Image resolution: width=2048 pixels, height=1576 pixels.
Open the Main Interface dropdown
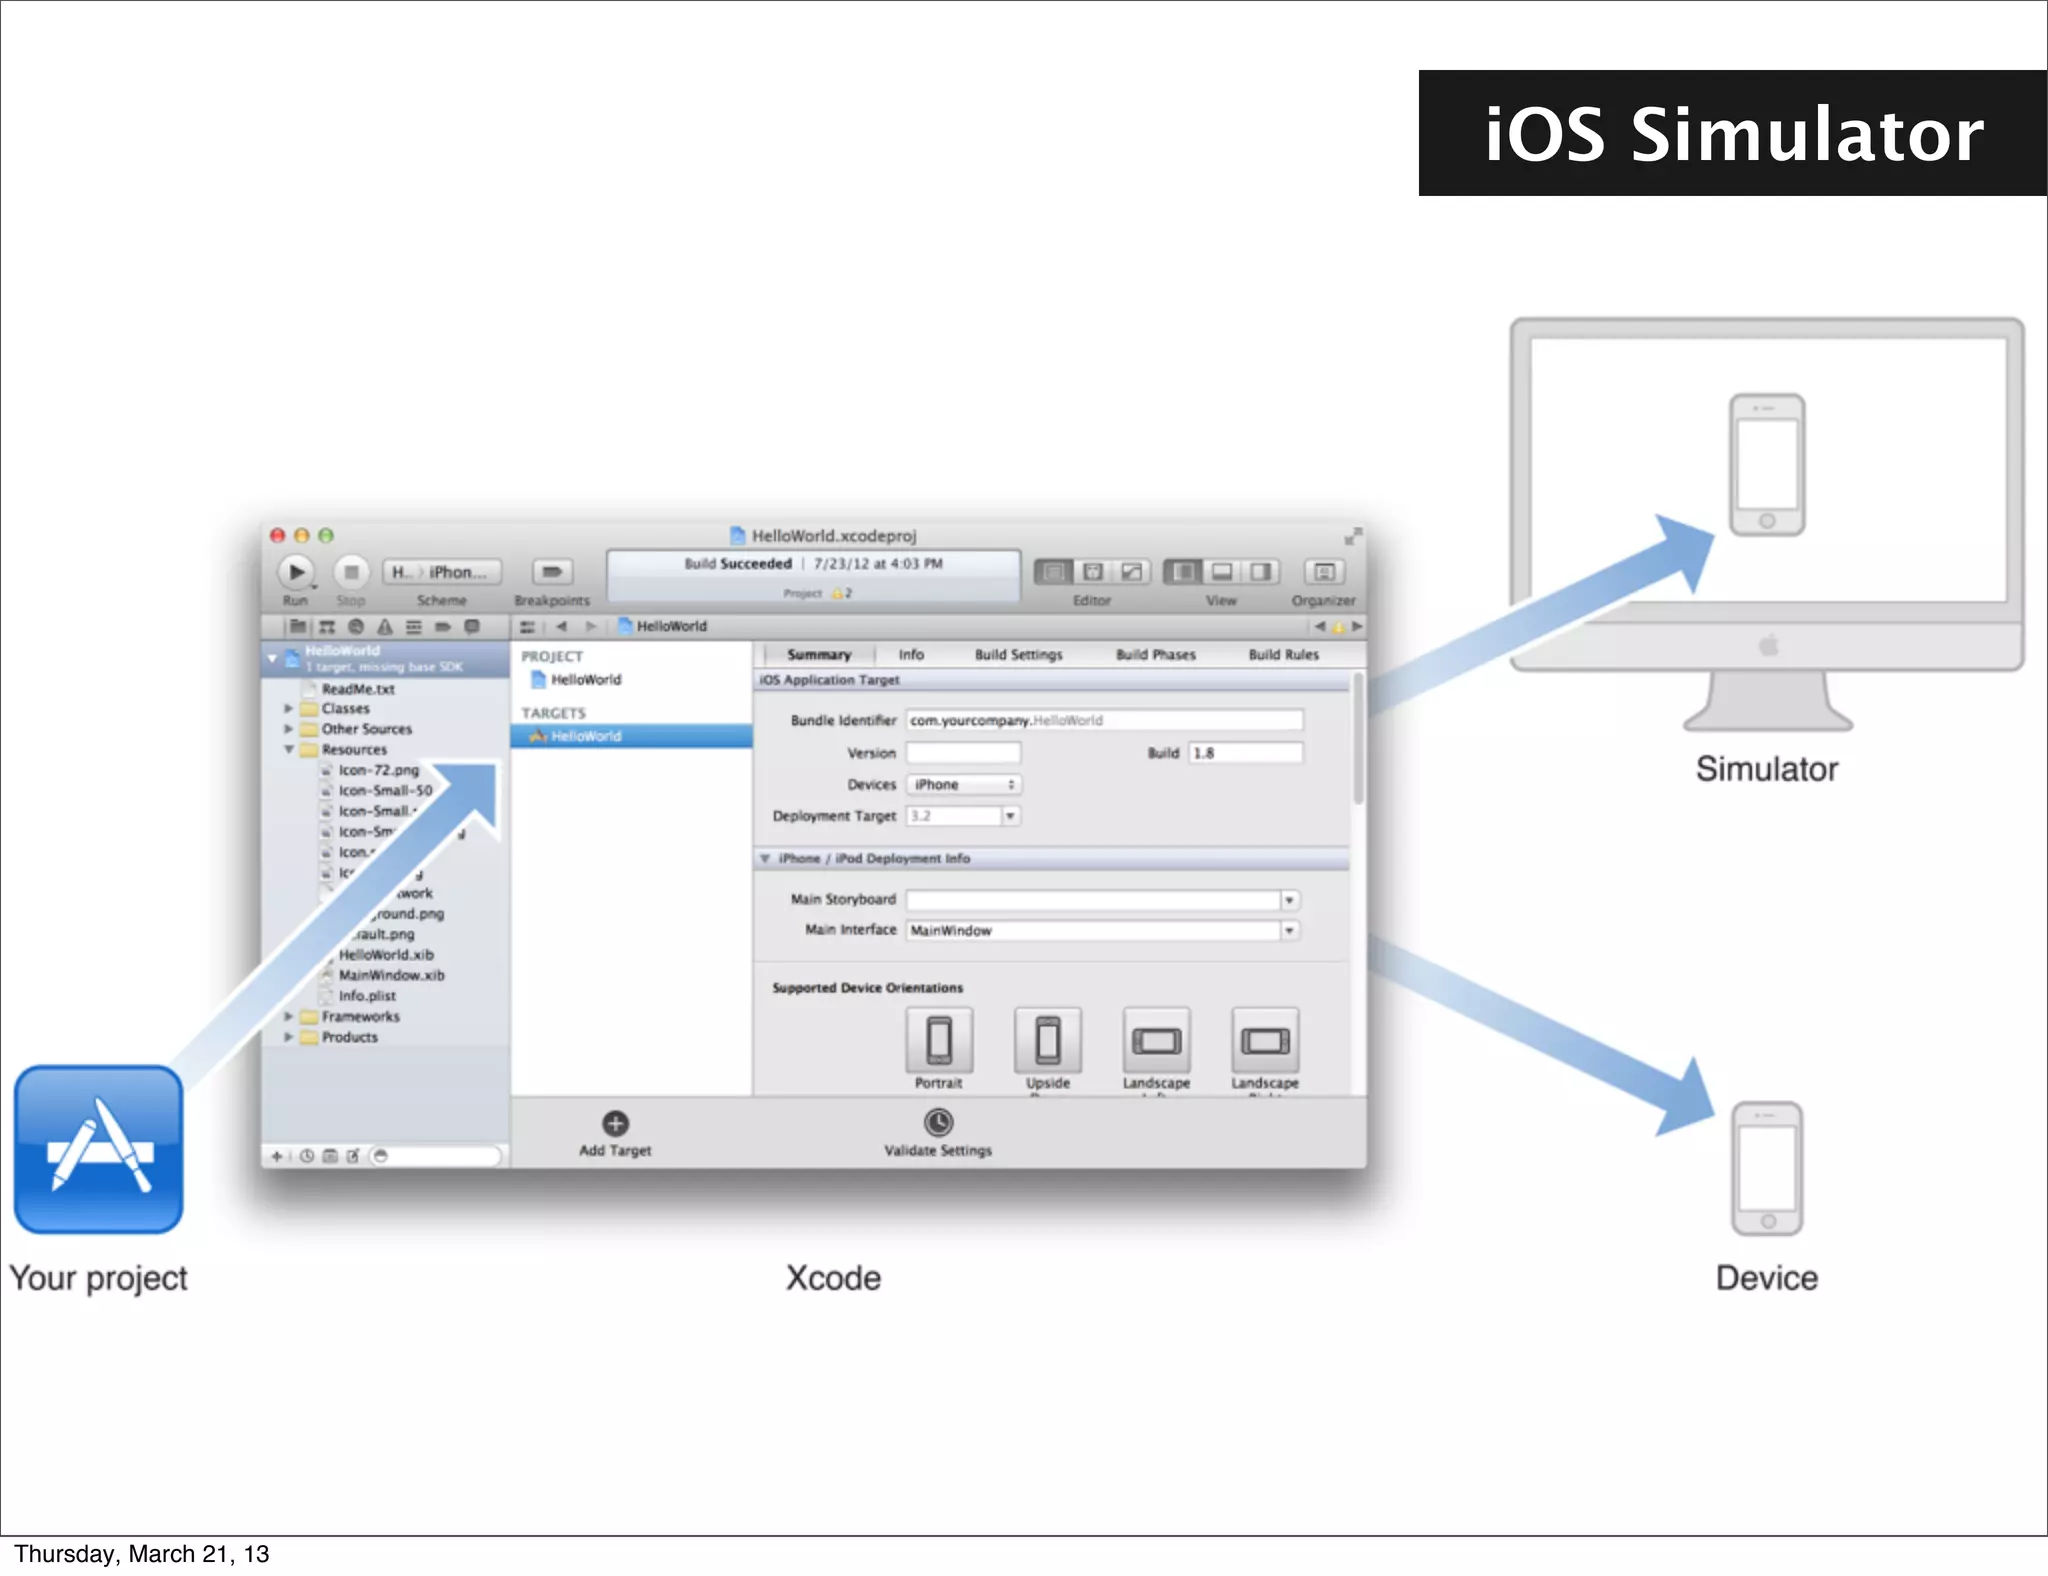pos(1290,931)
